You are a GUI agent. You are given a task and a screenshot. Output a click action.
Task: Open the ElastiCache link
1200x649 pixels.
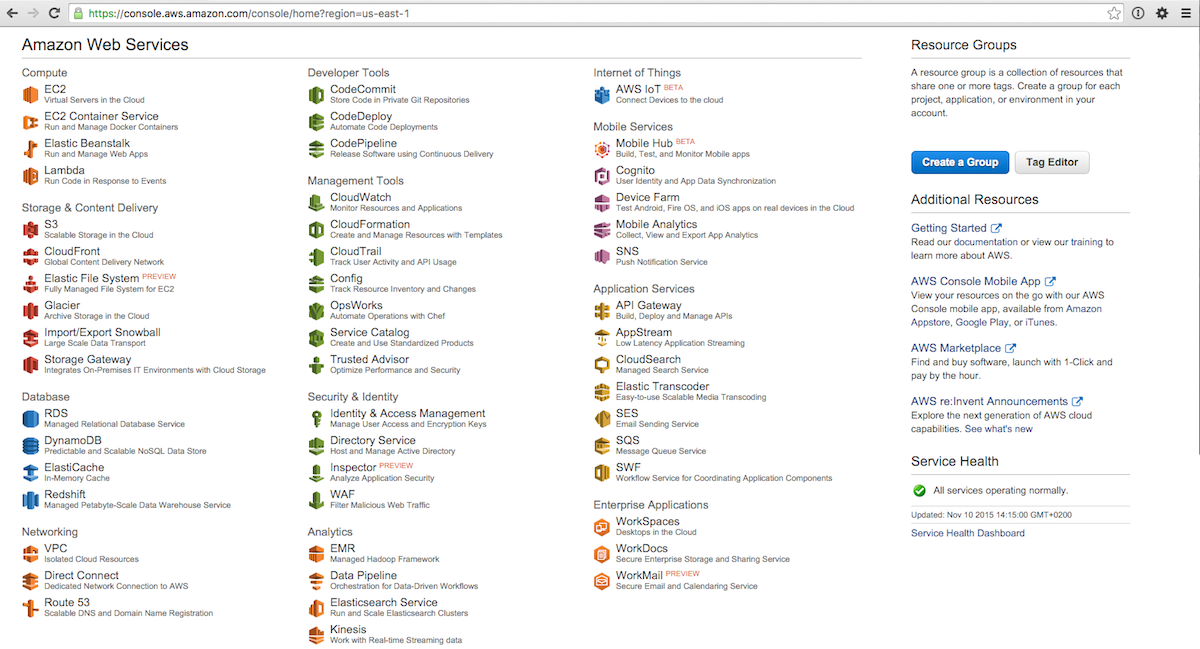[74, 467]
